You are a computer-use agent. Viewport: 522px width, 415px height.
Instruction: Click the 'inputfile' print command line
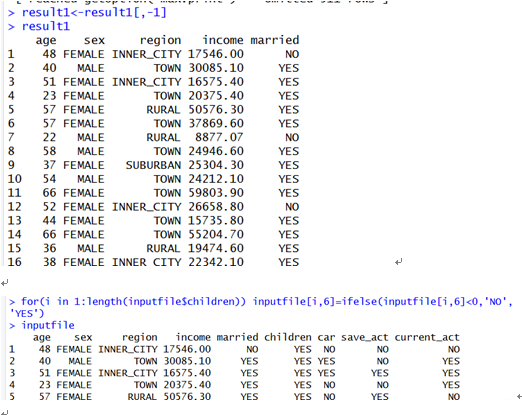(48, 325)
